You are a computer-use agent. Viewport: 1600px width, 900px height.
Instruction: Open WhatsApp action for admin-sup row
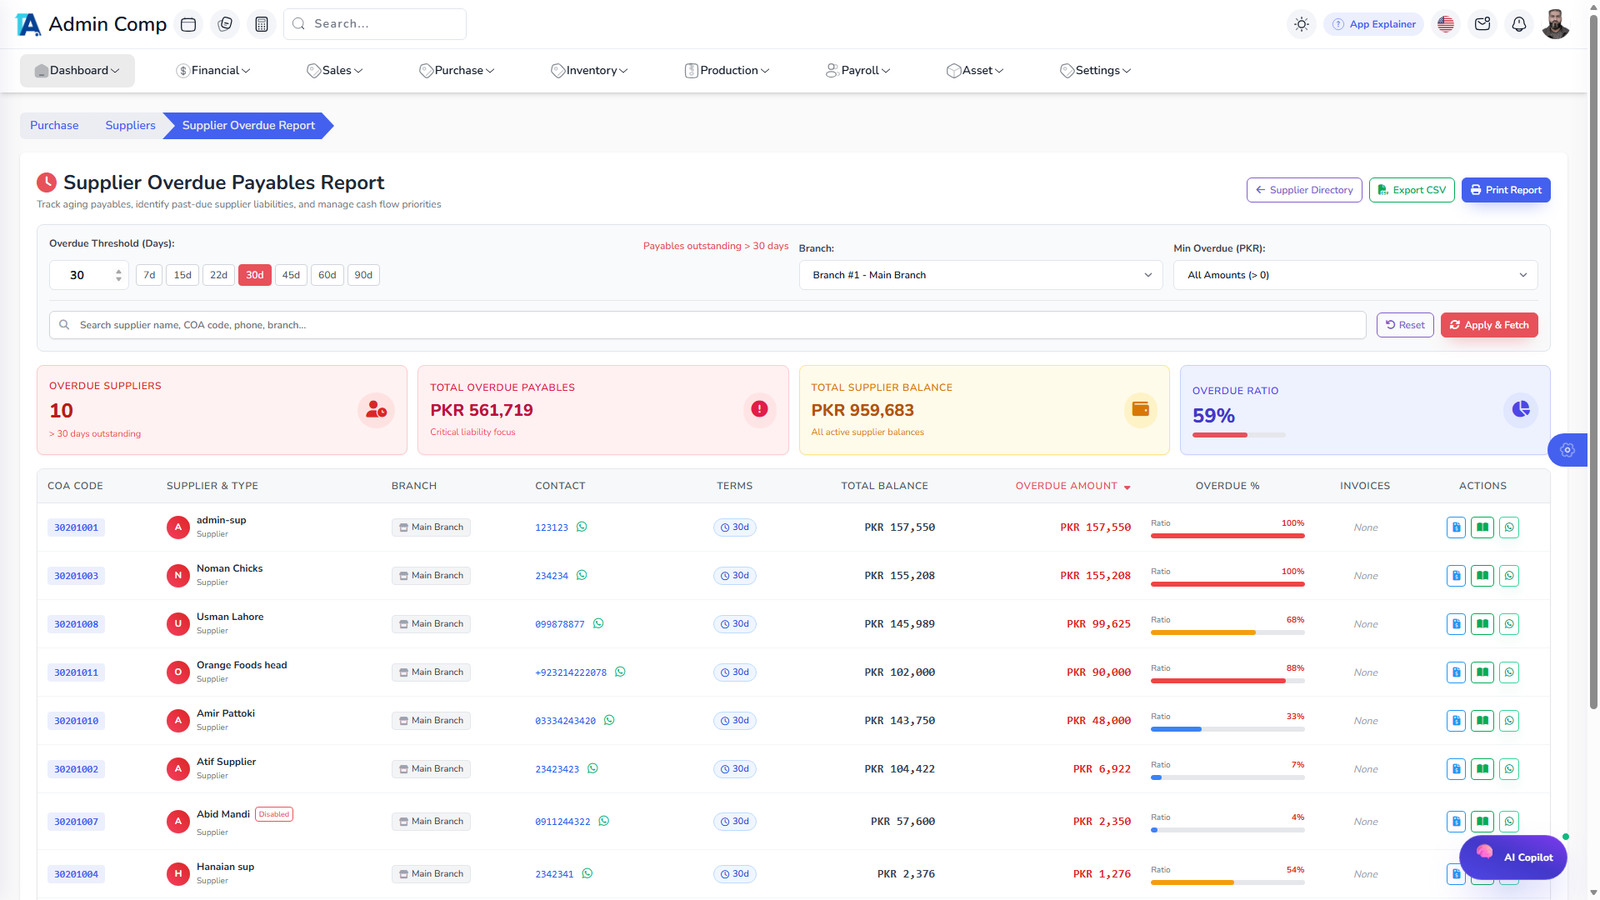coord(1509,527)
